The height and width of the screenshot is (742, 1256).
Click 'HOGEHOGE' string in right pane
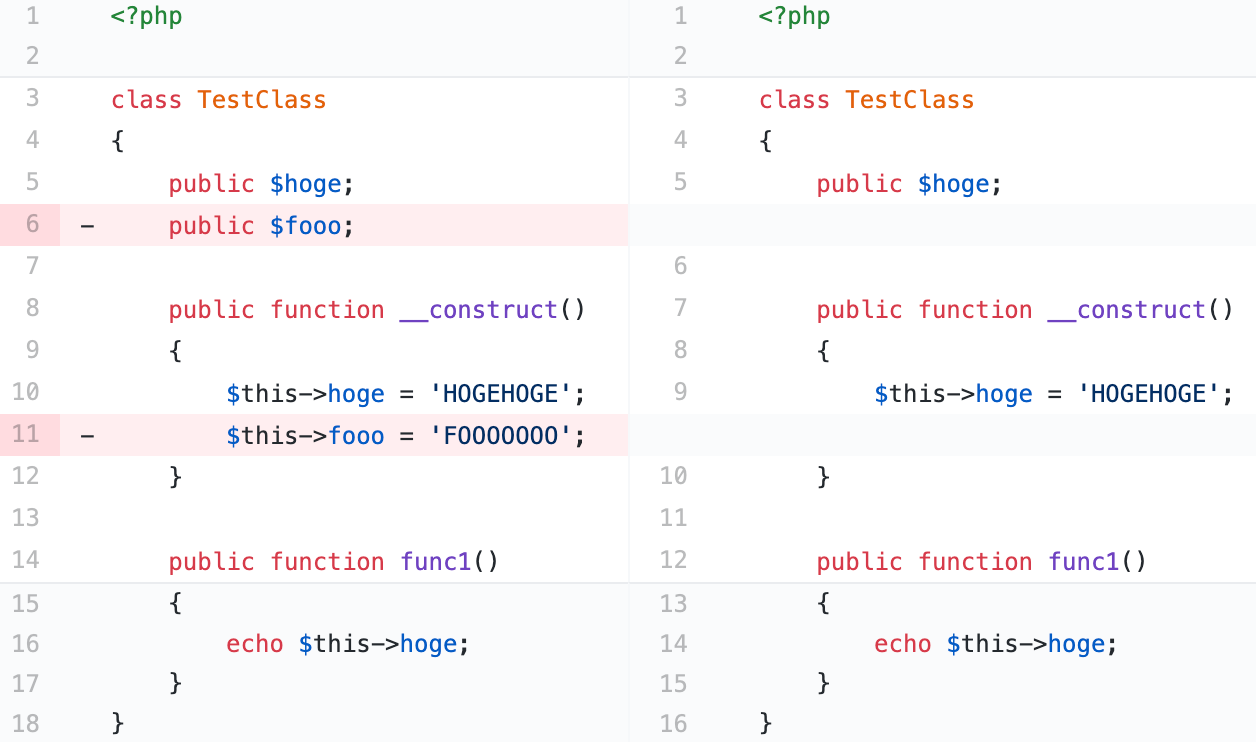click(1148, 394)
